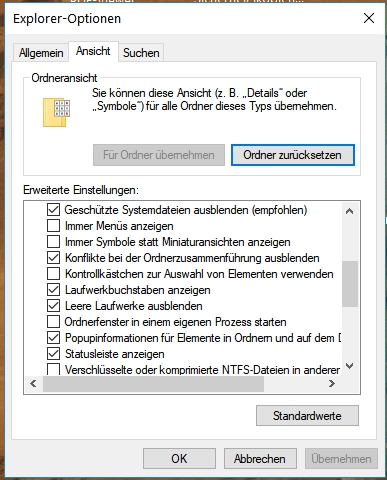Click the Abbrechen button
Viewport: 387px width, 480px height.
pos(260,459)
